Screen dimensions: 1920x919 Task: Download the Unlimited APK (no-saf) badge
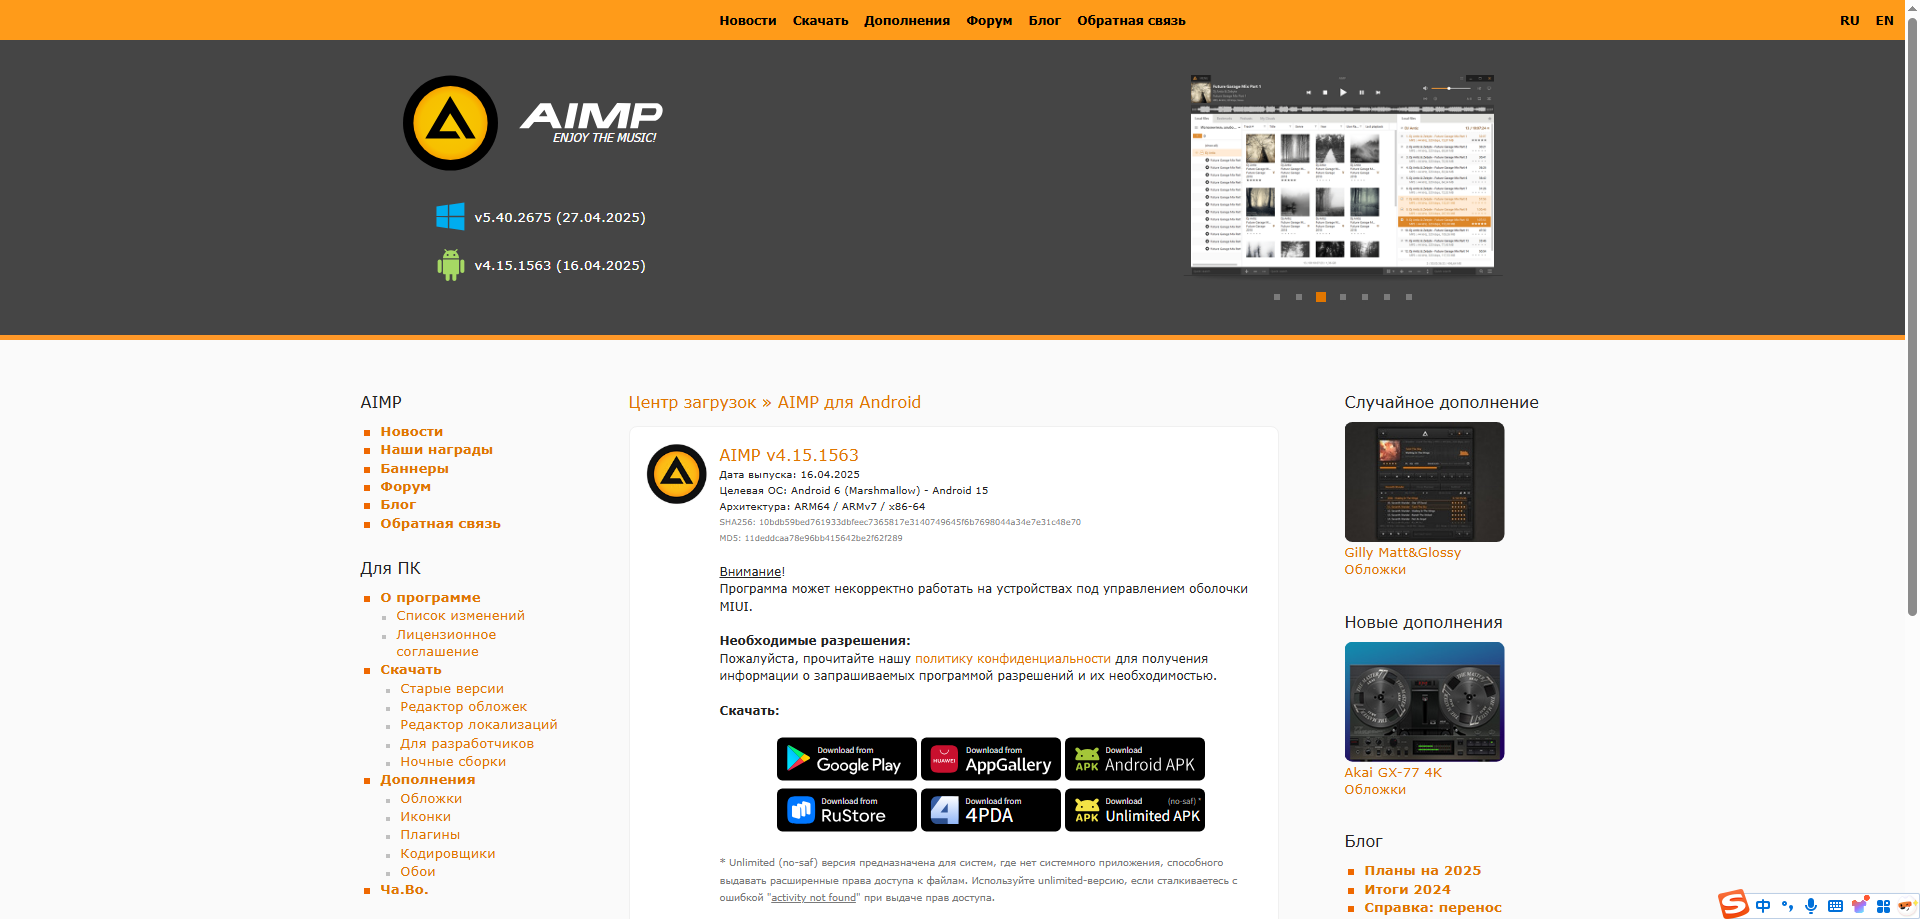(x=1134, y=810)
